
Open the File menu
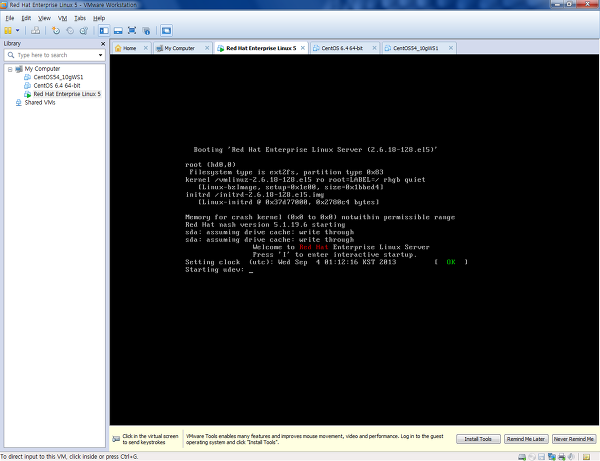coord(10,18)
